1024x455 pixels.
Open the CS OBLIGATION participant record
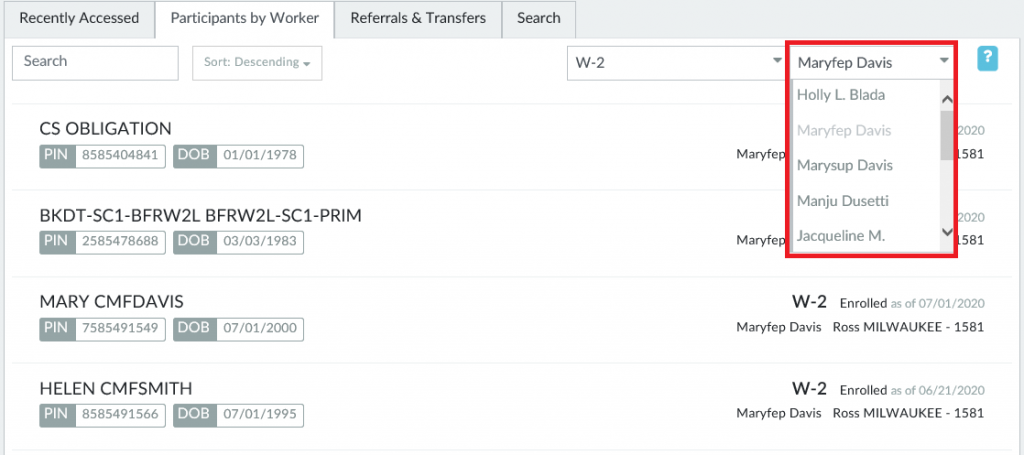coord(106,129)
